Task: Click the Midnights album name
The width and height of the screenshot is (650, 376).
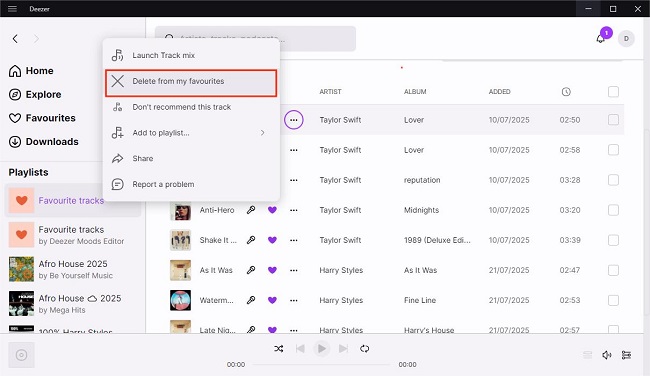Action: 422,210
